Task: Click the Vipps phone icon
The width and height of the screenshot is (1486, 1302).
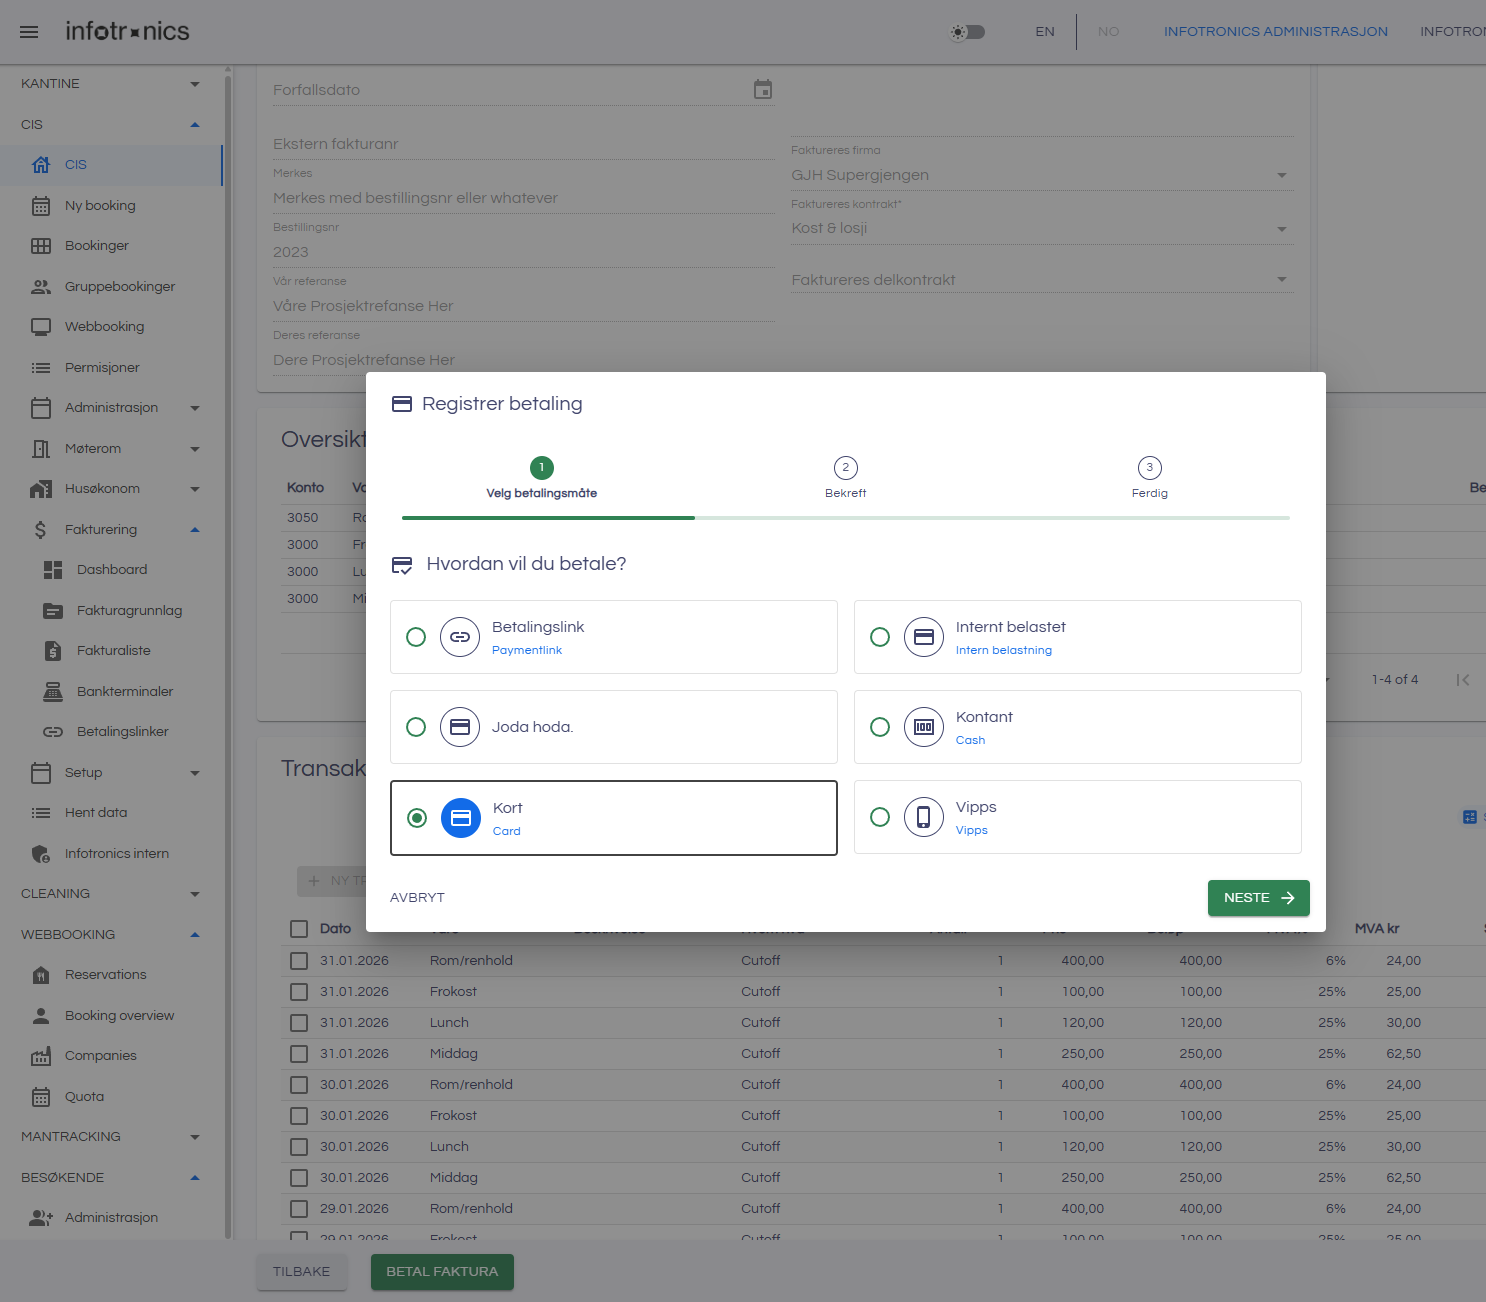Action: 923,817
